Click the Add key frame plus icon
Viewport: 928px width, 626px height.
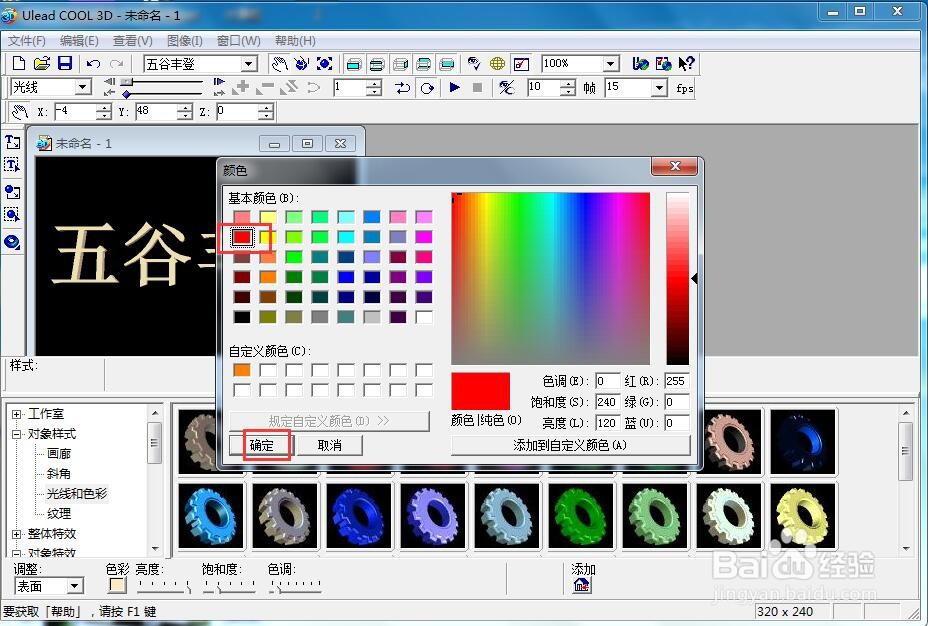241,88
